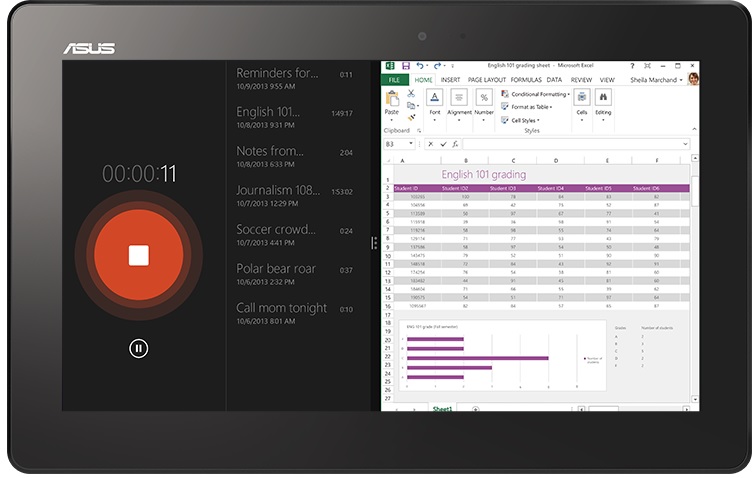
Task: Select all cells with the corner button
Action: 388,161
